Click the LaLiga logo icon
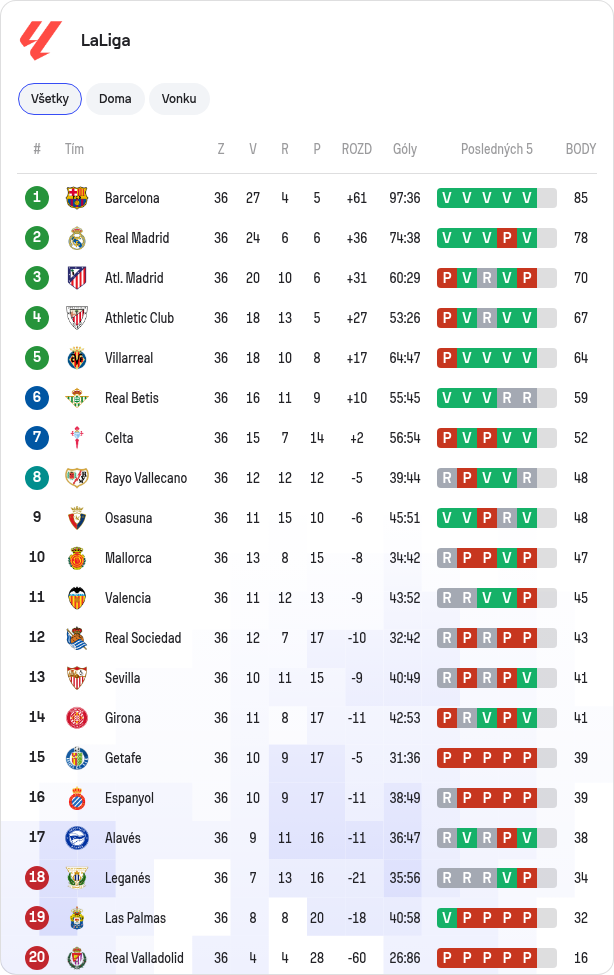Image resolution: width=614 pixels, height=975 pixels. coord(41,40)
